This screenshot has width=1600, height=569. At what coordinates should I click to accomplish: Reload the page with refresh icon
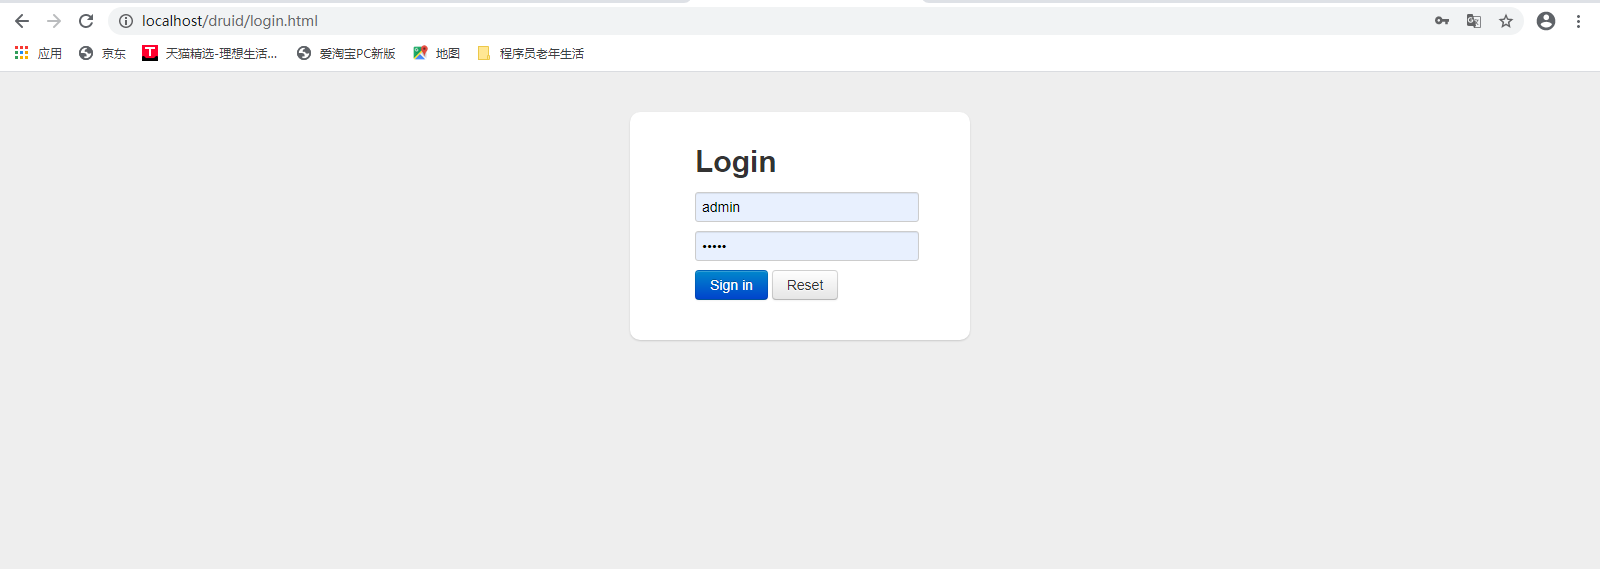(x=86, y=21)
